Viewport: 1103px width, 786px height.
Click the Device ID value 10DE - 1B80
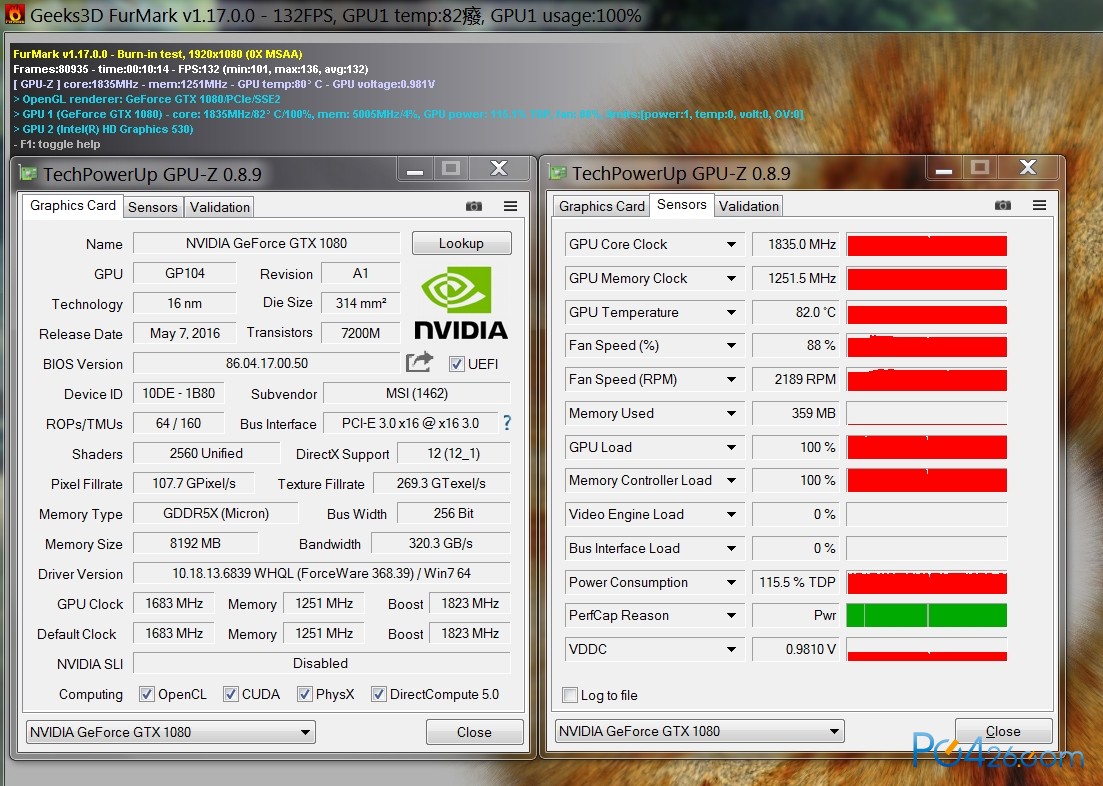[x=179, y=393]
